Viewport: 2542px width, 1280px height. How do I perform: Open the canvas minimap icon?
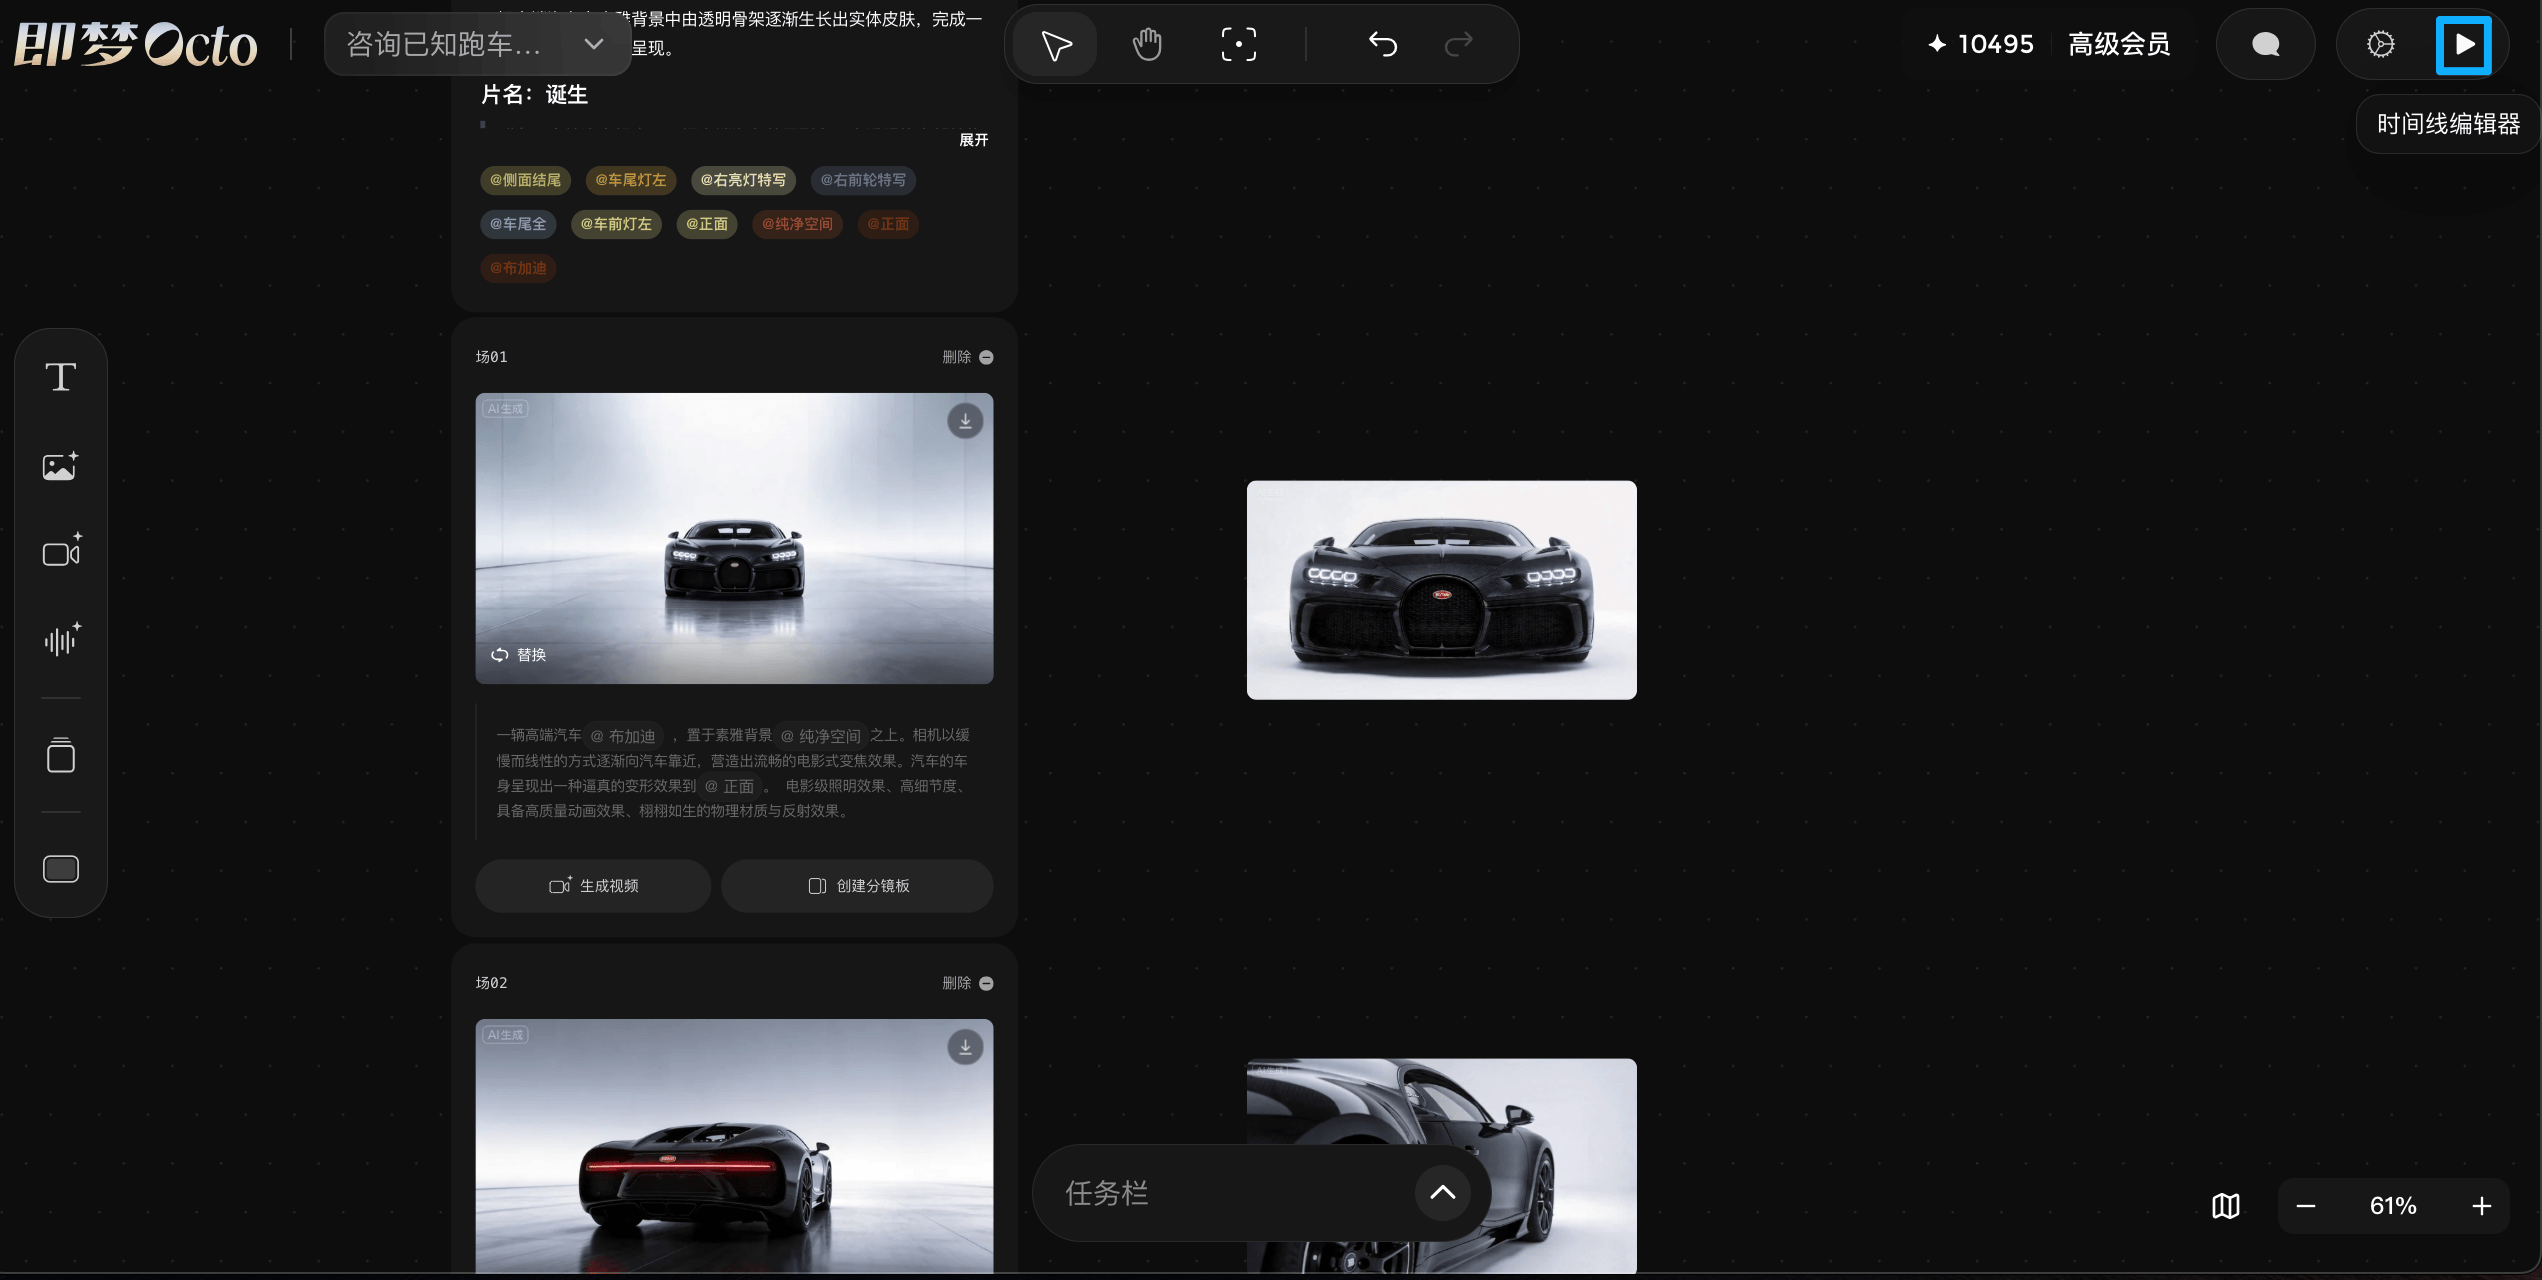(x=2225, y=1206)
